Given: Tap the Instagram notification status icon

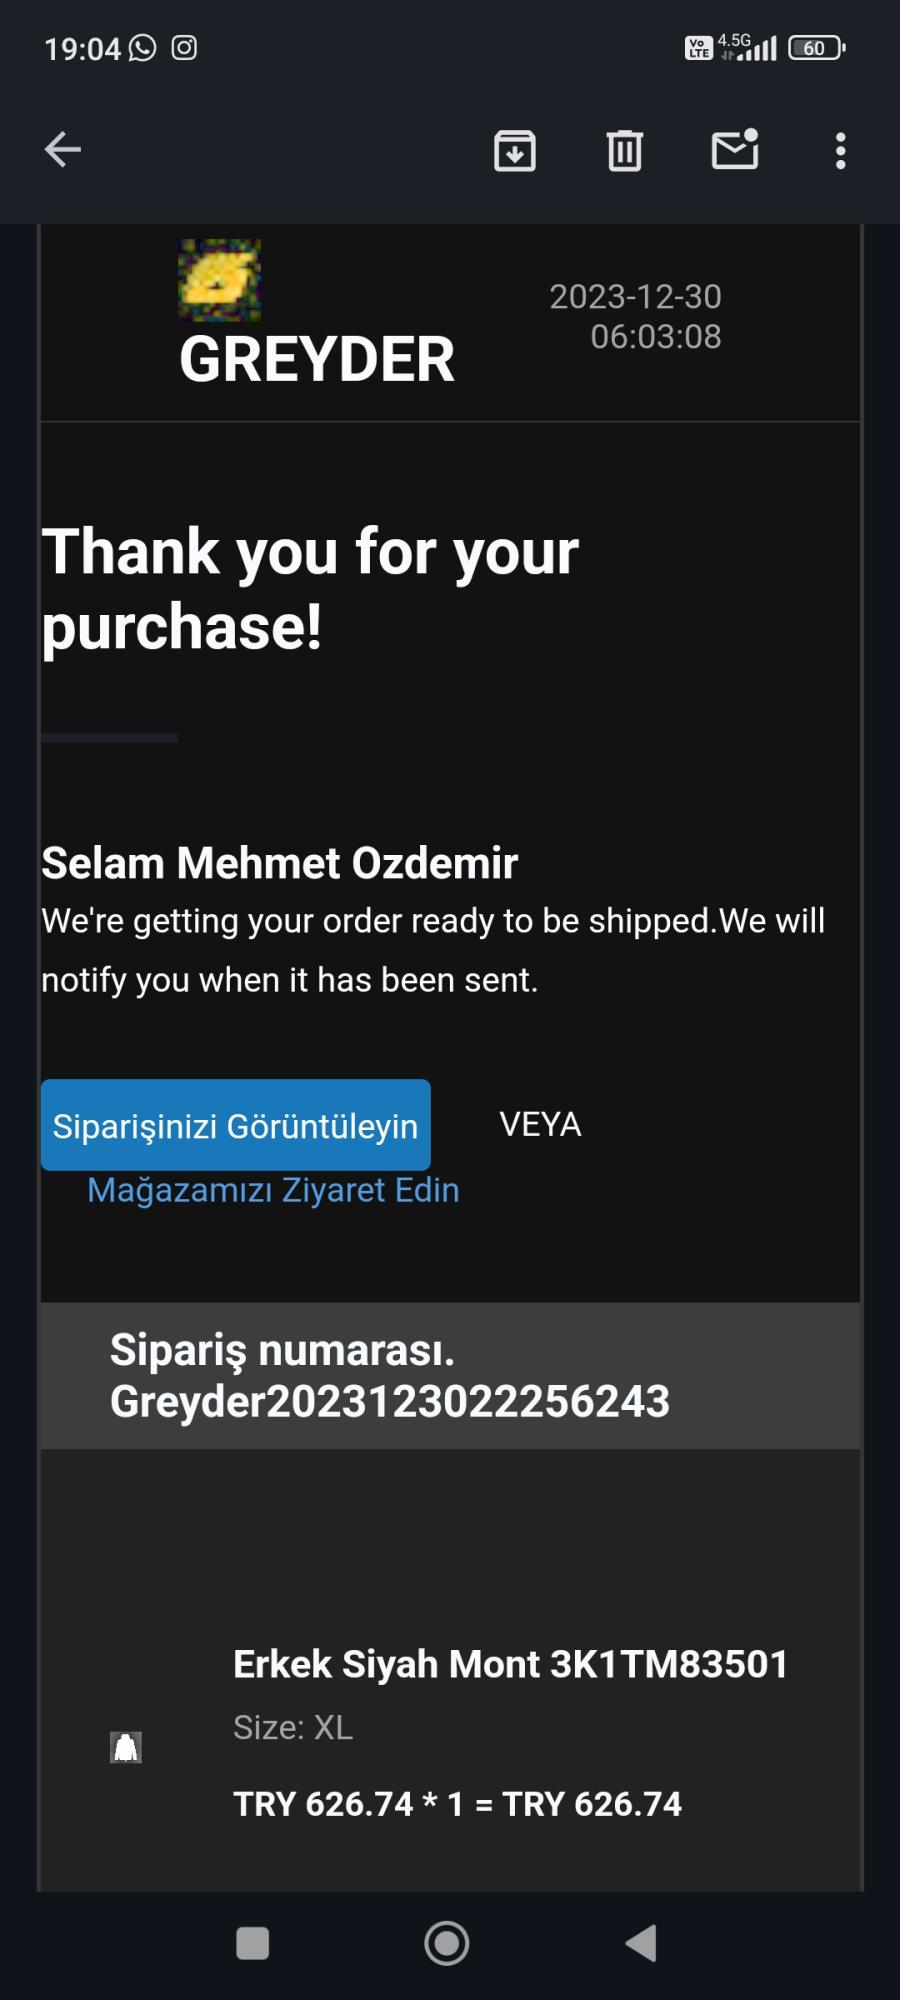Looking at the screenshot, I should [184, 47].
